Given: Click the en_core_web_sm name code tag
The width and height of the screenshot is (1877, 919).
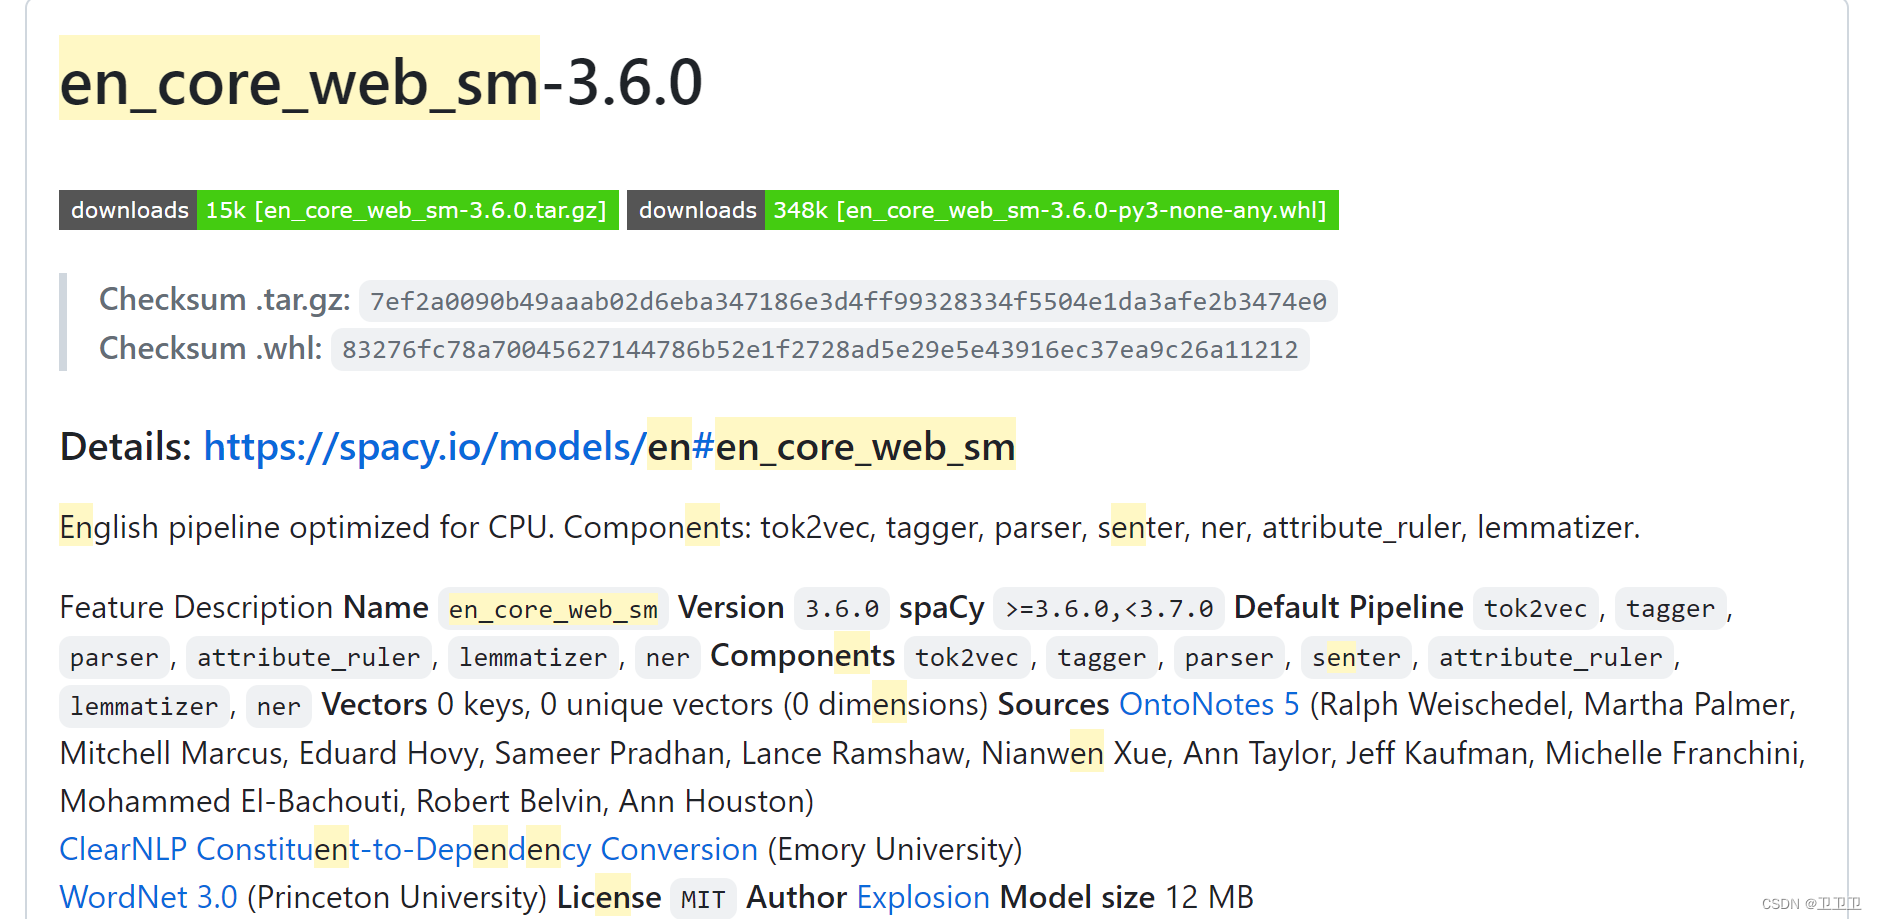Looking at the screenshot, I should click(x=553, y=608).
